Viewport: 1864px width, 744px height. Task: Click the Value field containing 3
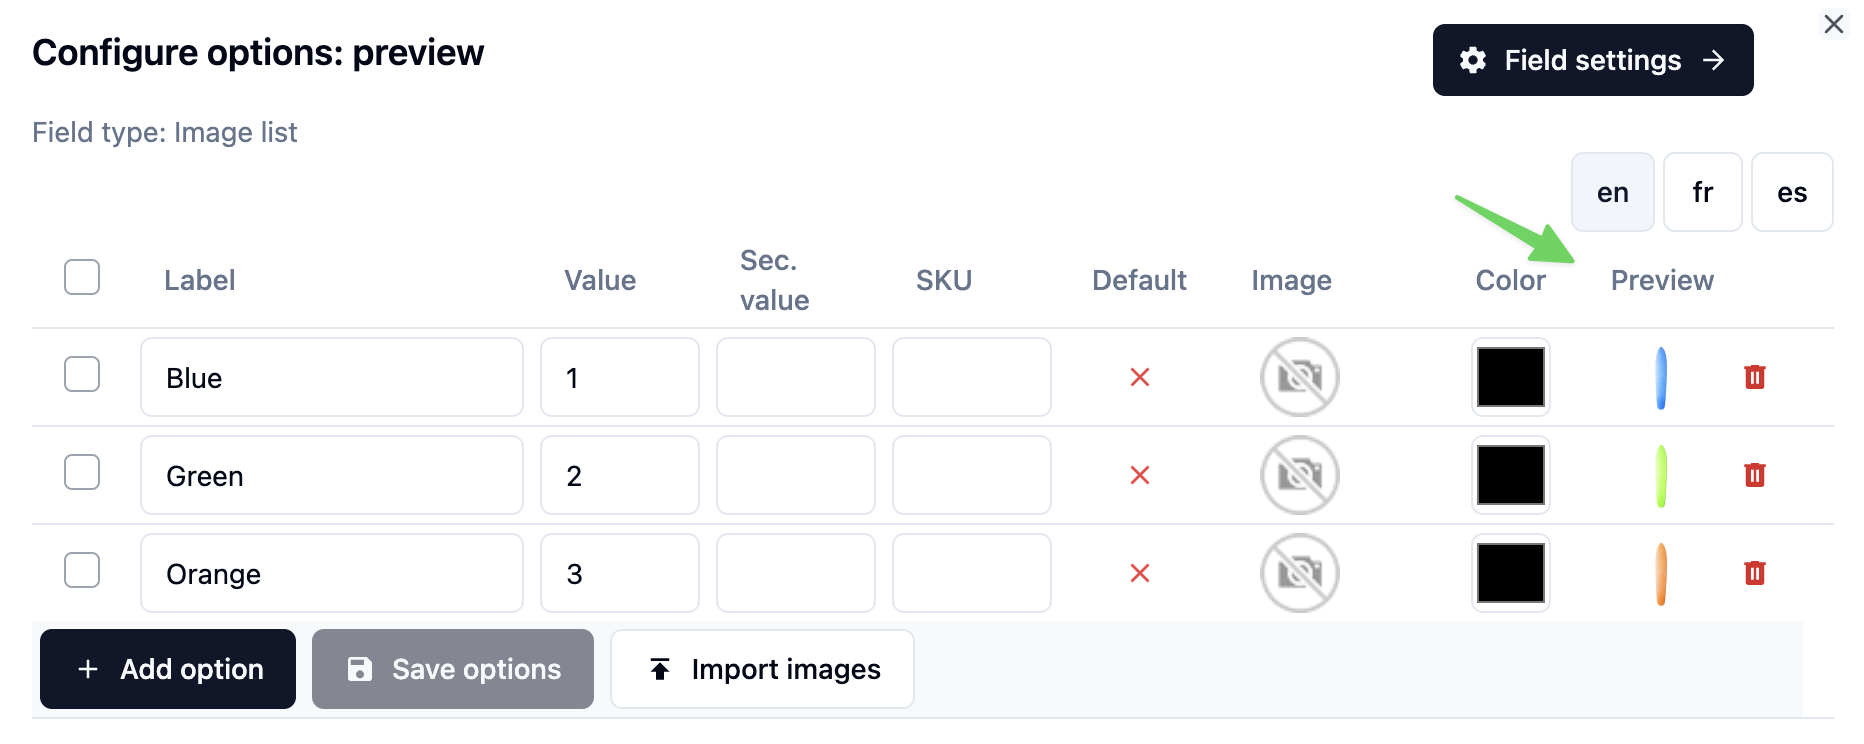(x=619, y=573)
